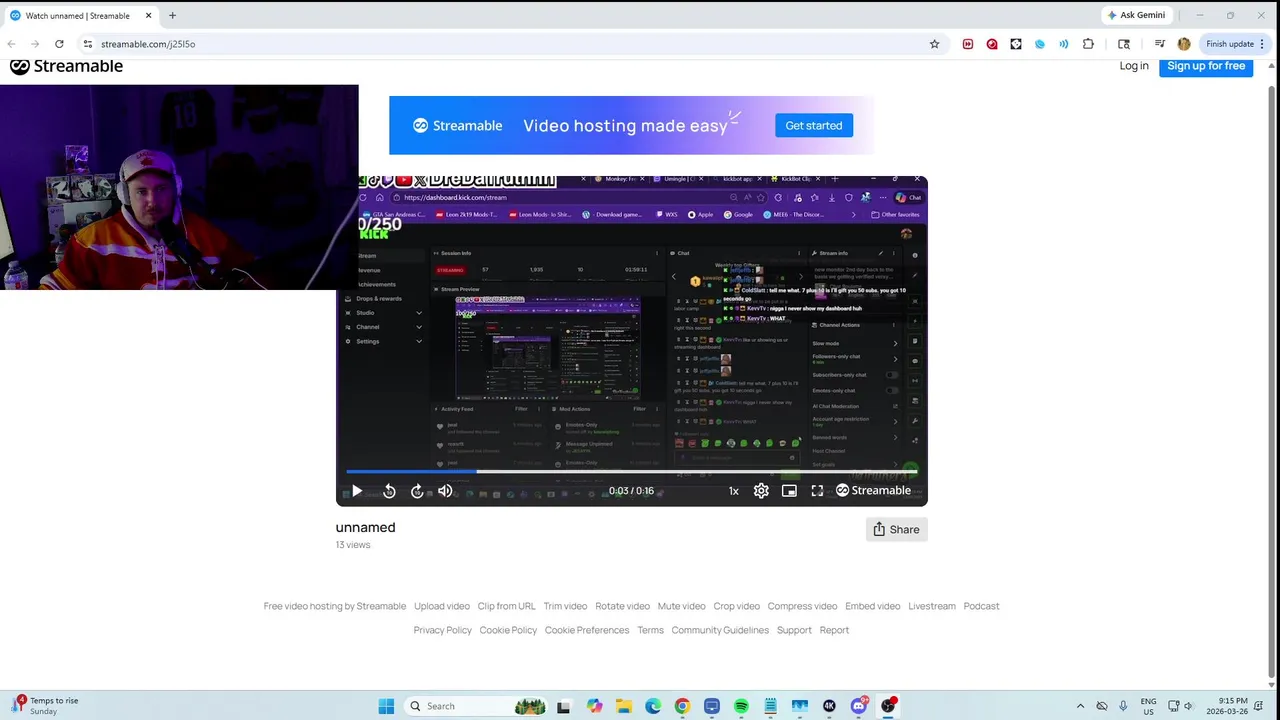Bookmark this page with star icon
This screenshot has width=1280, height=720.
(935, 44)
